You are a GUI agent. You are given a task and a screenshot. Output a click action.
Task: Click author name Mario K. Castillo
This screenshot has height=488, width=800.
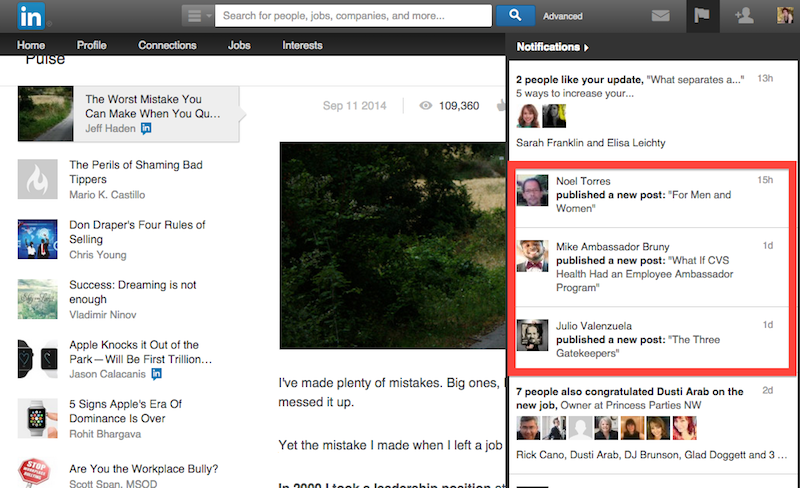click(x=107, y=194)
